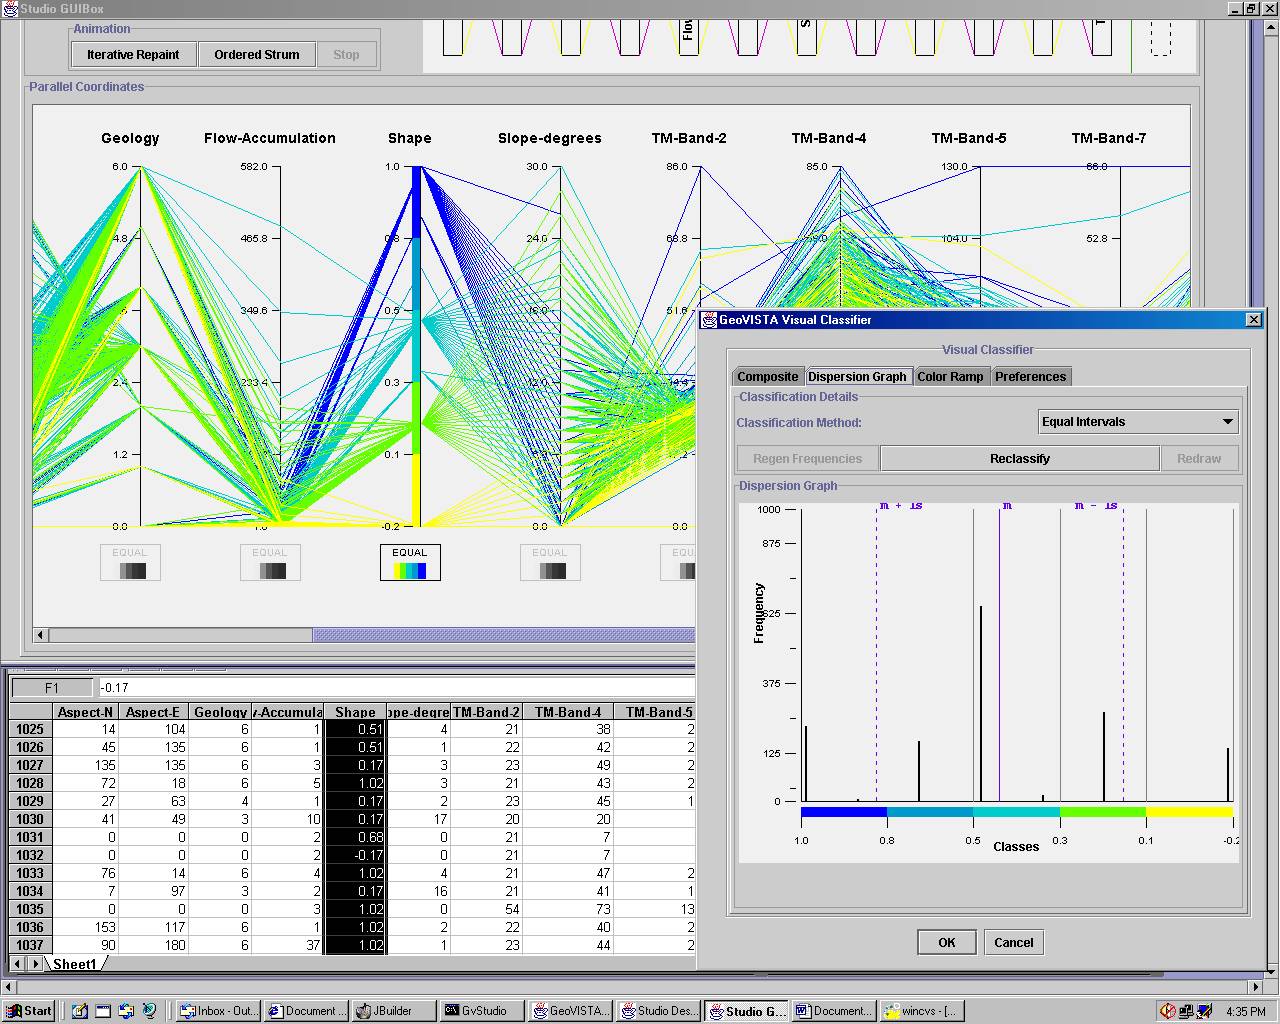Click the sheet tab scroll-right arrow
1280x1024 pixels.
[x=35, y=964]
